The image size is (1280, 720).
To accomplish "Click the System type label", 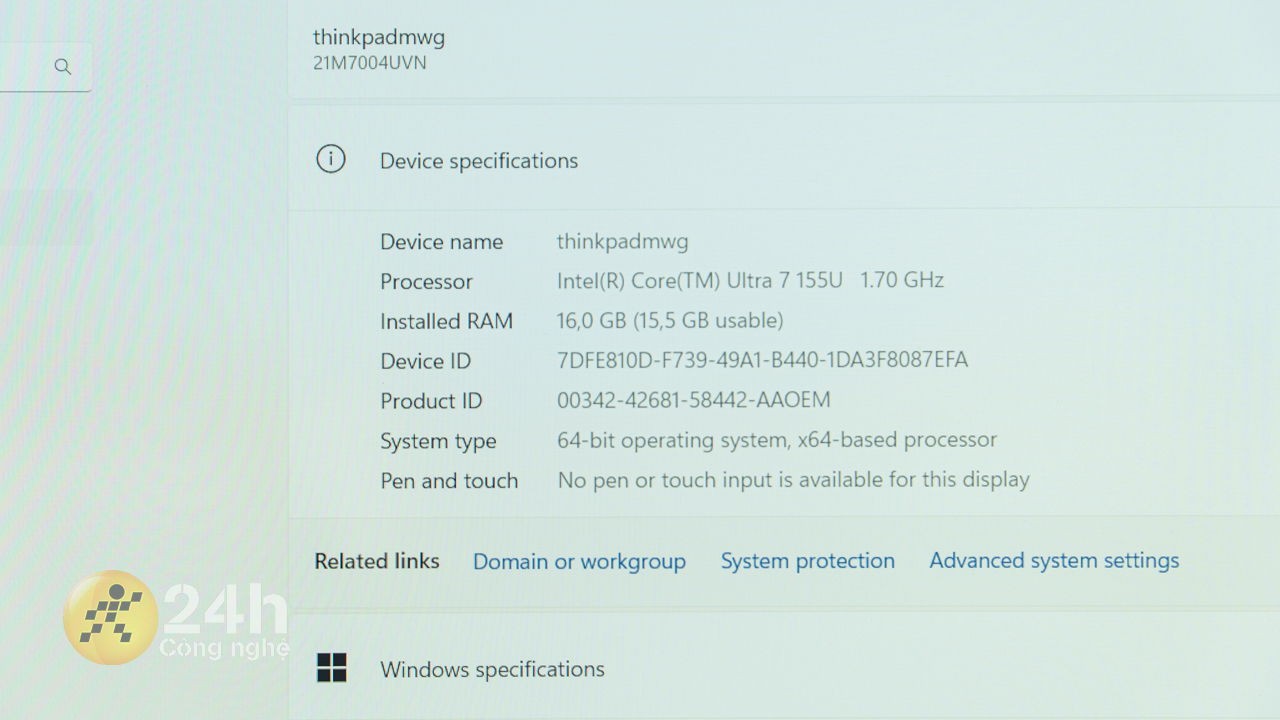I will pos(438,441).
